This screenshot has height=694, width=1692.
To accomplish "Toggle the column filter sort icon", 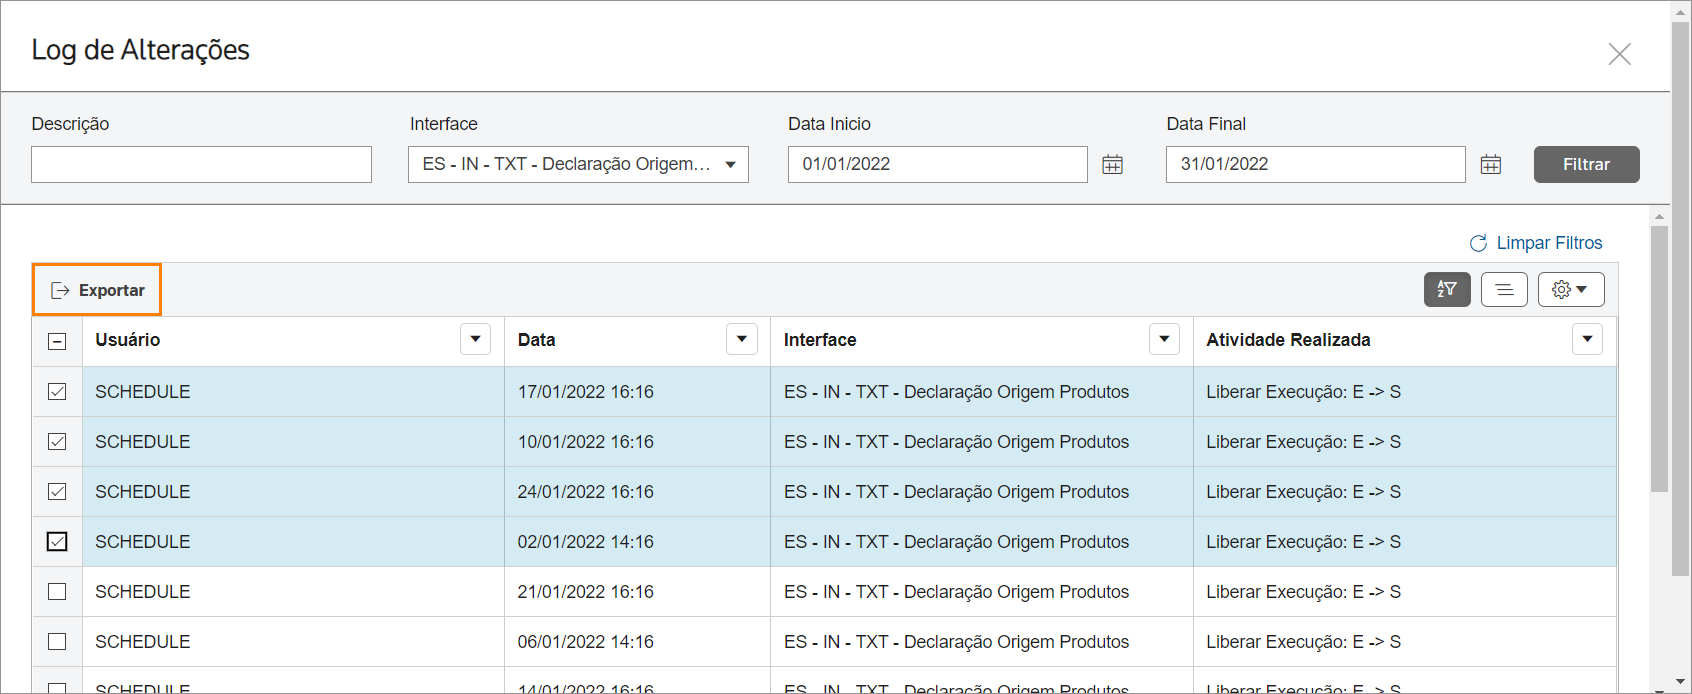I will coord(1447,290).
